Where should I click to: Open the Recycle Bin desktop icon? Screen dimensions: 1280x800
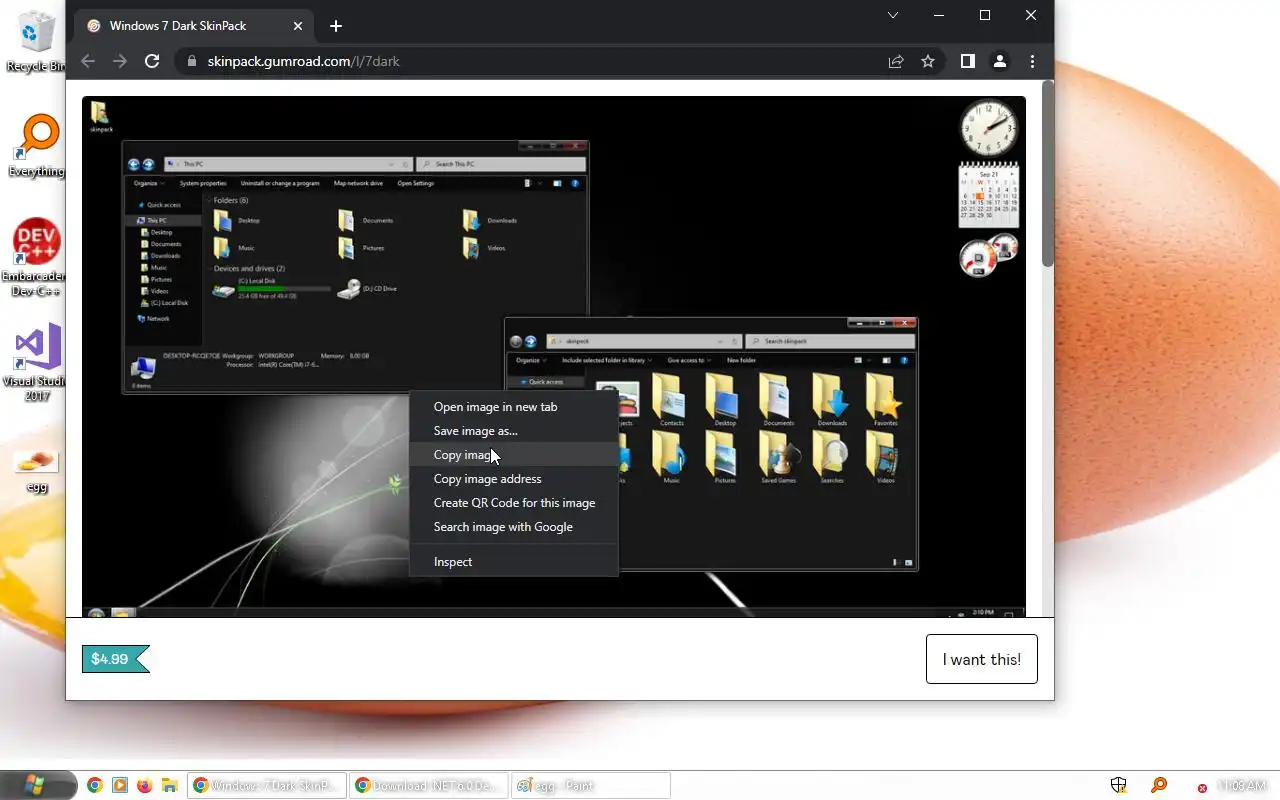click(x=36, y=41)
